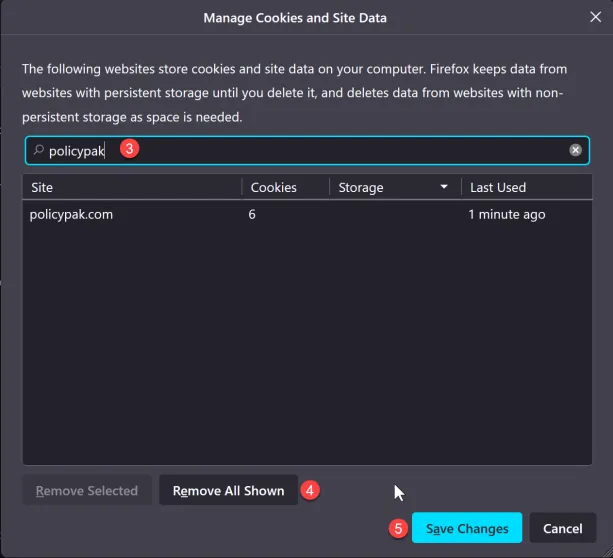Screen dimensions: 613x558
Task: Confirm with the Save Changes button
Action: 467,528
